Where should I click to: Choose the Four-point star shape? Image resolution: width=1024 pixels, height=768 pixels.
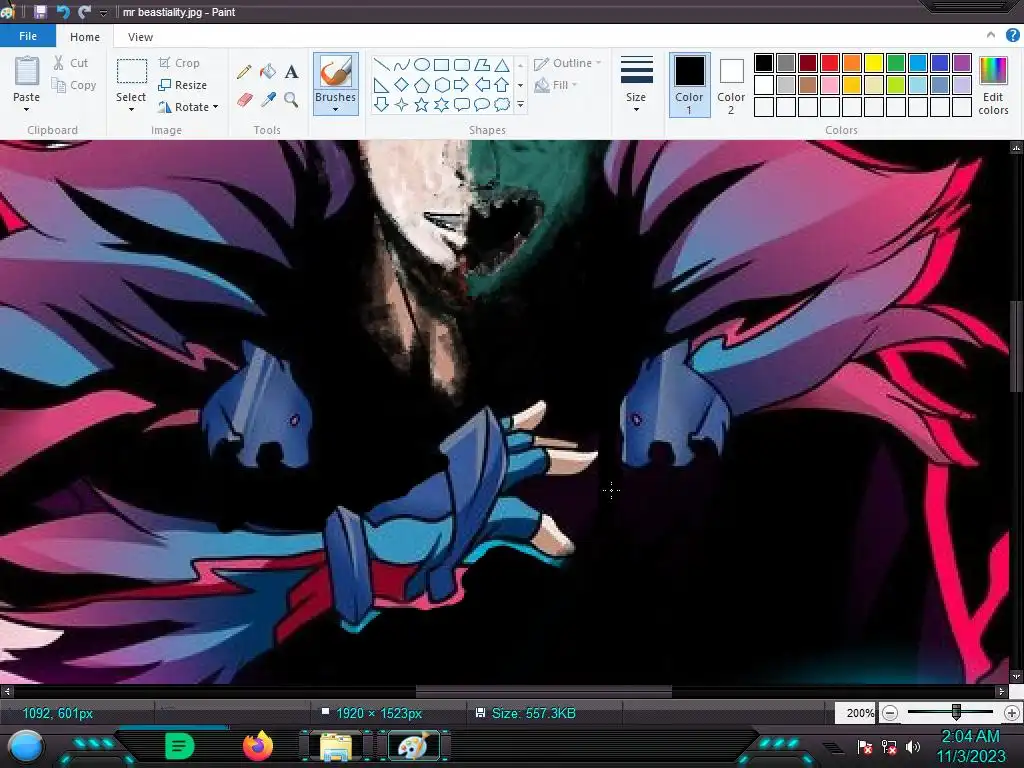click(x=402, y=104)
